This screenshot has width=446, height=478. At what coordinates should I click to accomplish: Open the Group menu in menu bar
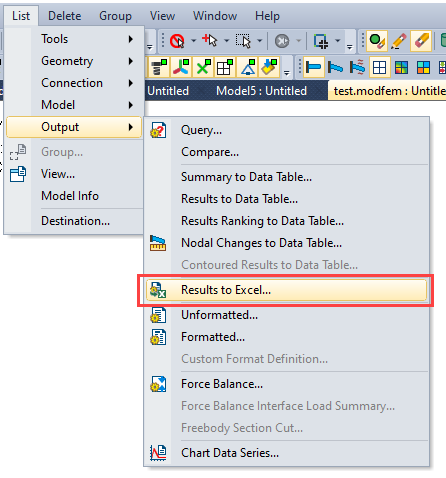click(115, 16)
